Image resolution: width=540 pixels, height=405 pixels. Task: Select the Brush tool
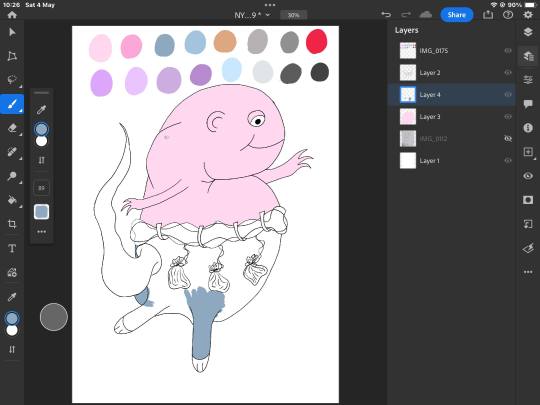(x=12, y=104)
